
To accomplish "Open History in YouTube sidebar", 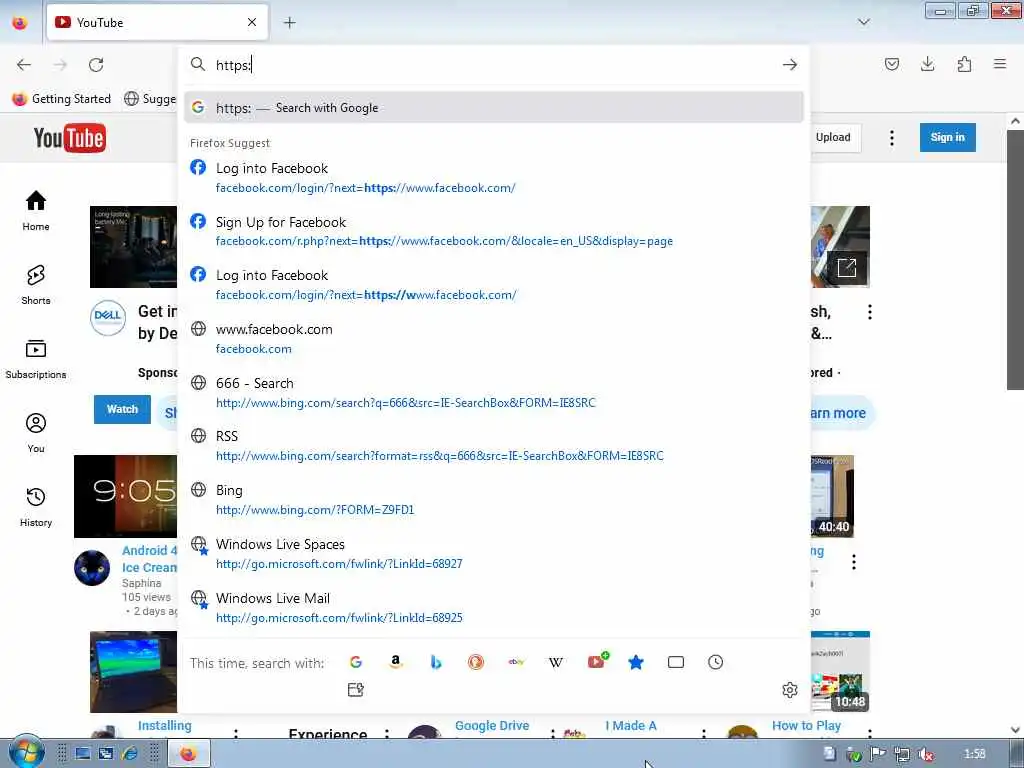I will 36,507.
